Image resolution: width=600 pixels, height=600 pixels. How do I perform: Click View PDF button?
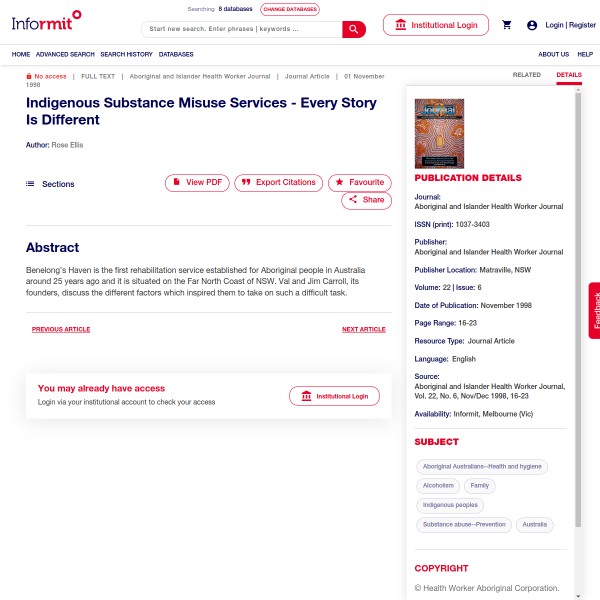click(197, 183)
